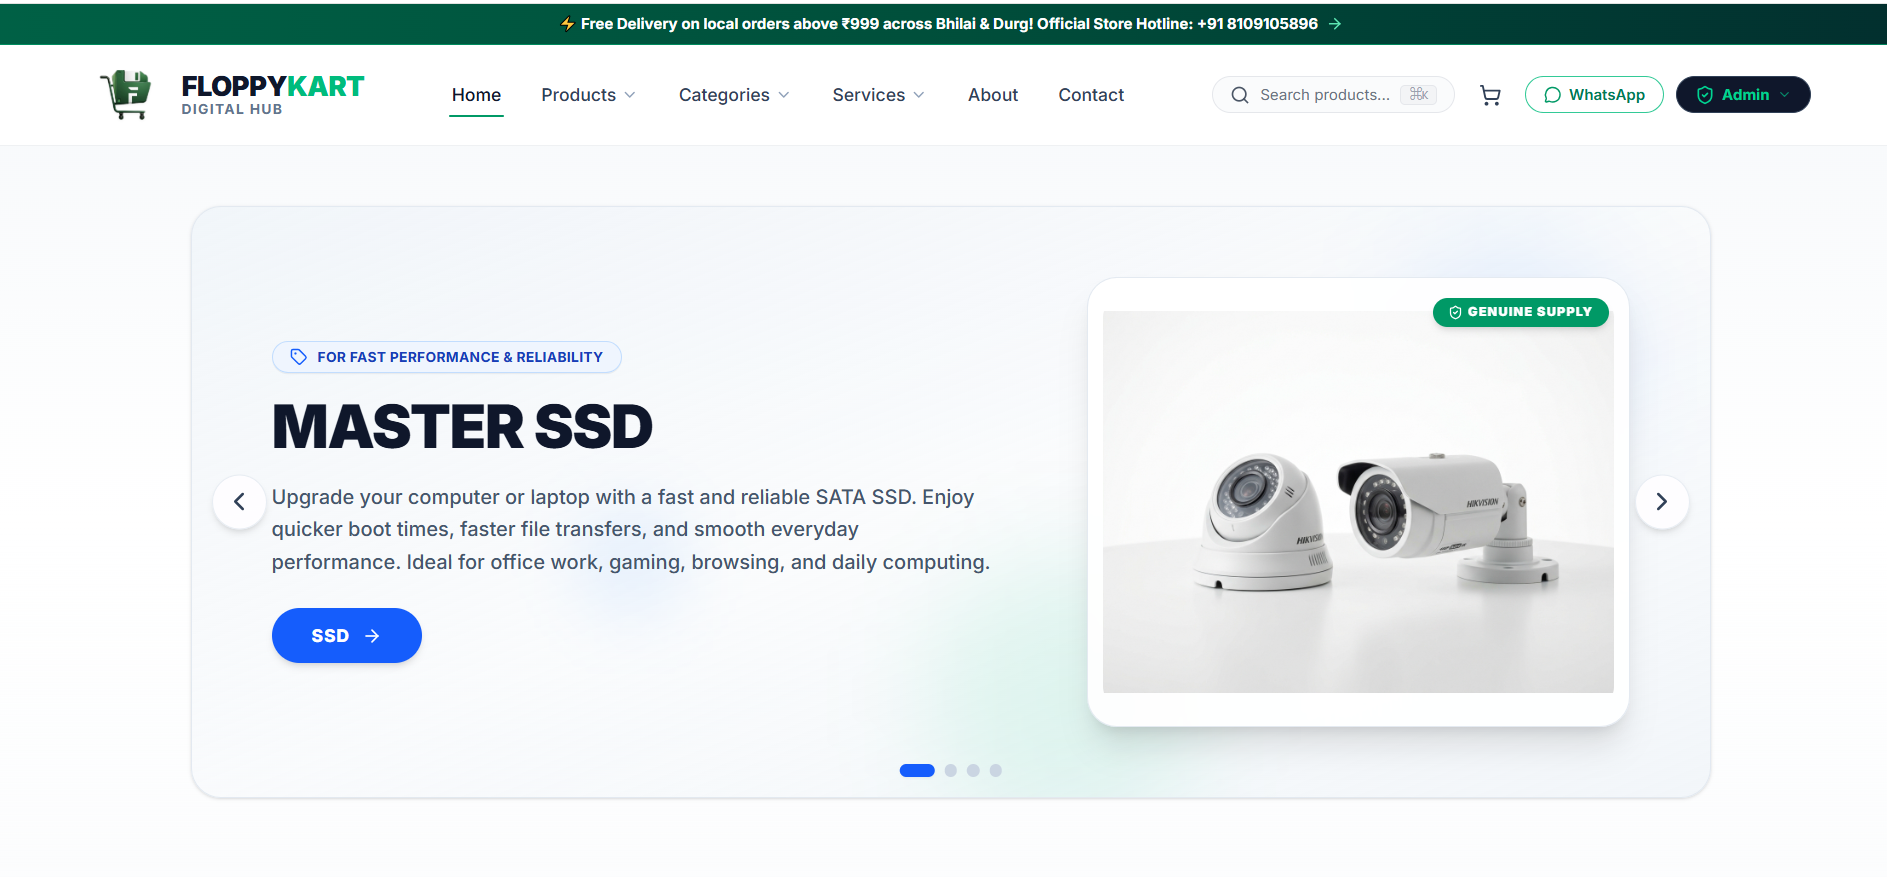Click the tag icon in performance badge

click(x=298, y=357)
